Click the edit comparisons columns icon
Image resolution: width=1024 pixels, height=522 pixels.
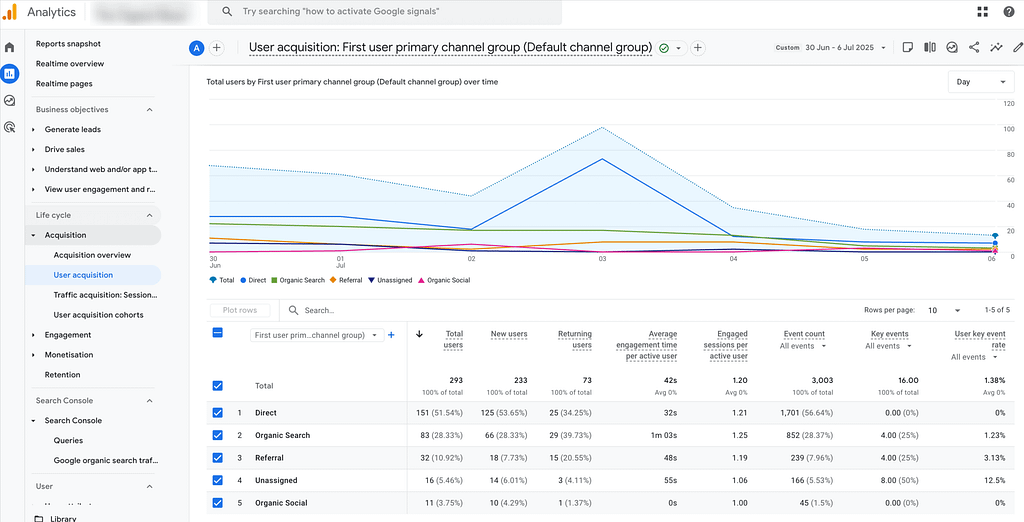tap(930, 47)
